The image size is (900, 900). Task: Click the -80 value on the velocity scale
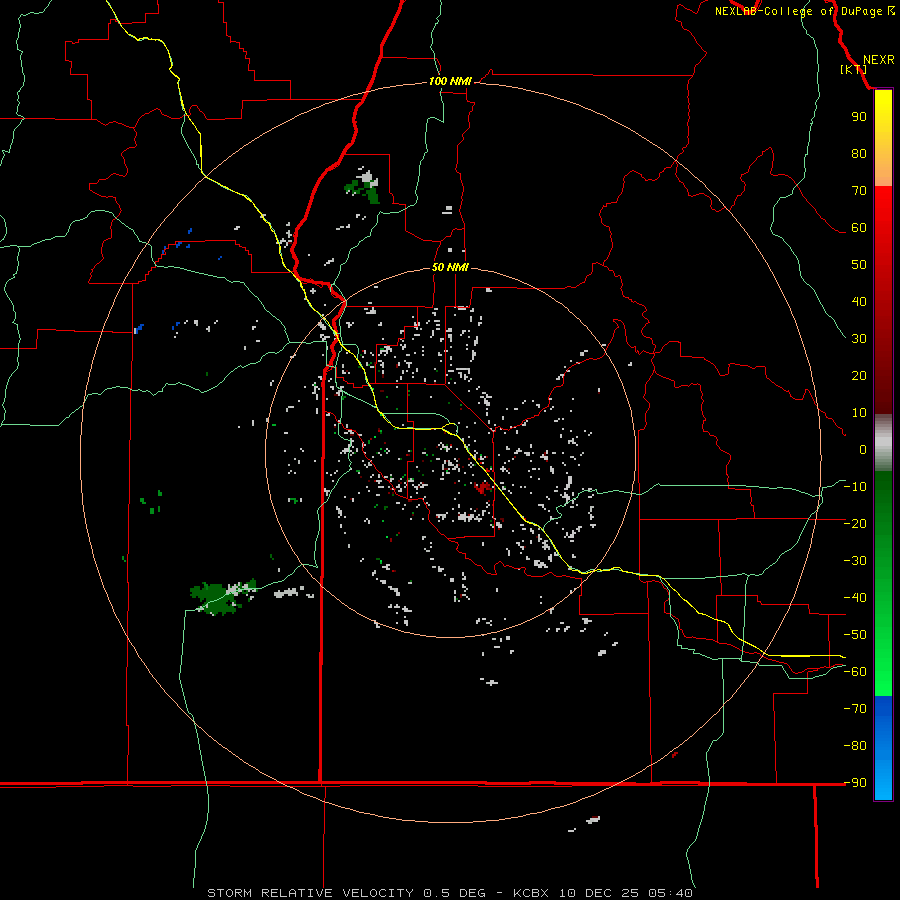pos(855,746)
